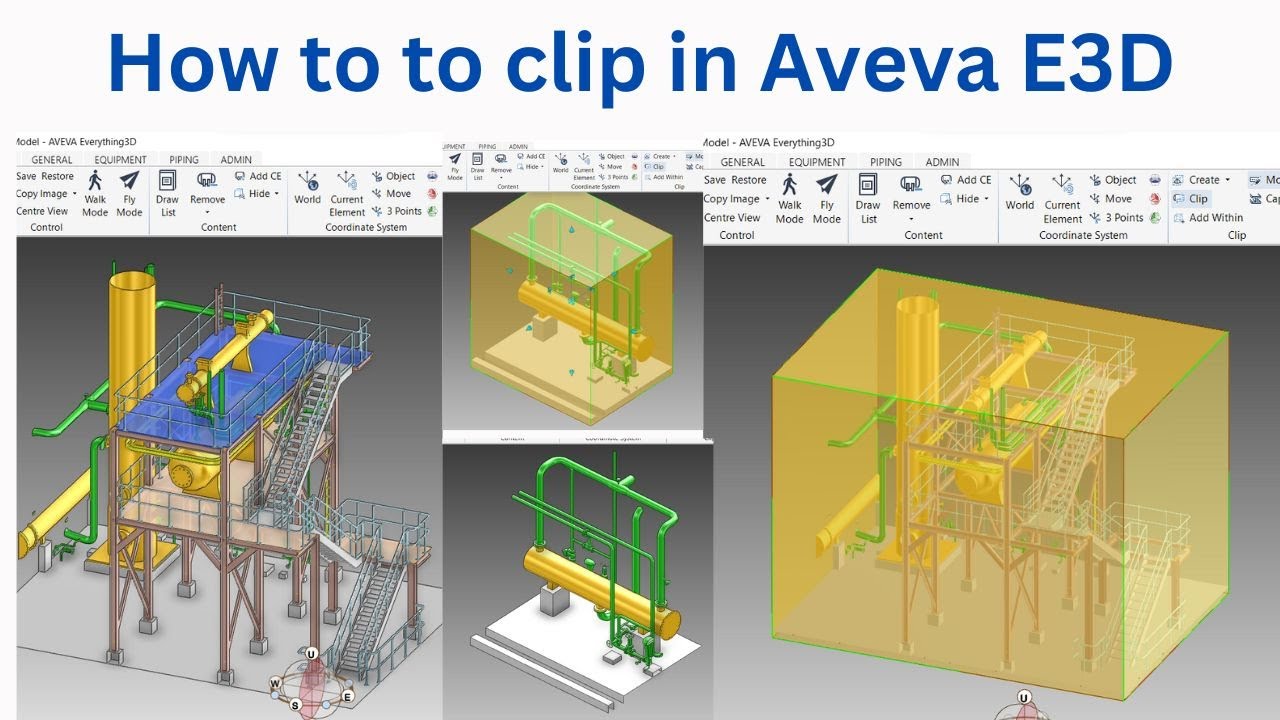Click red sphere icon in right window ribbon
The image size is (1280, 720).
tap(1155, 198)
